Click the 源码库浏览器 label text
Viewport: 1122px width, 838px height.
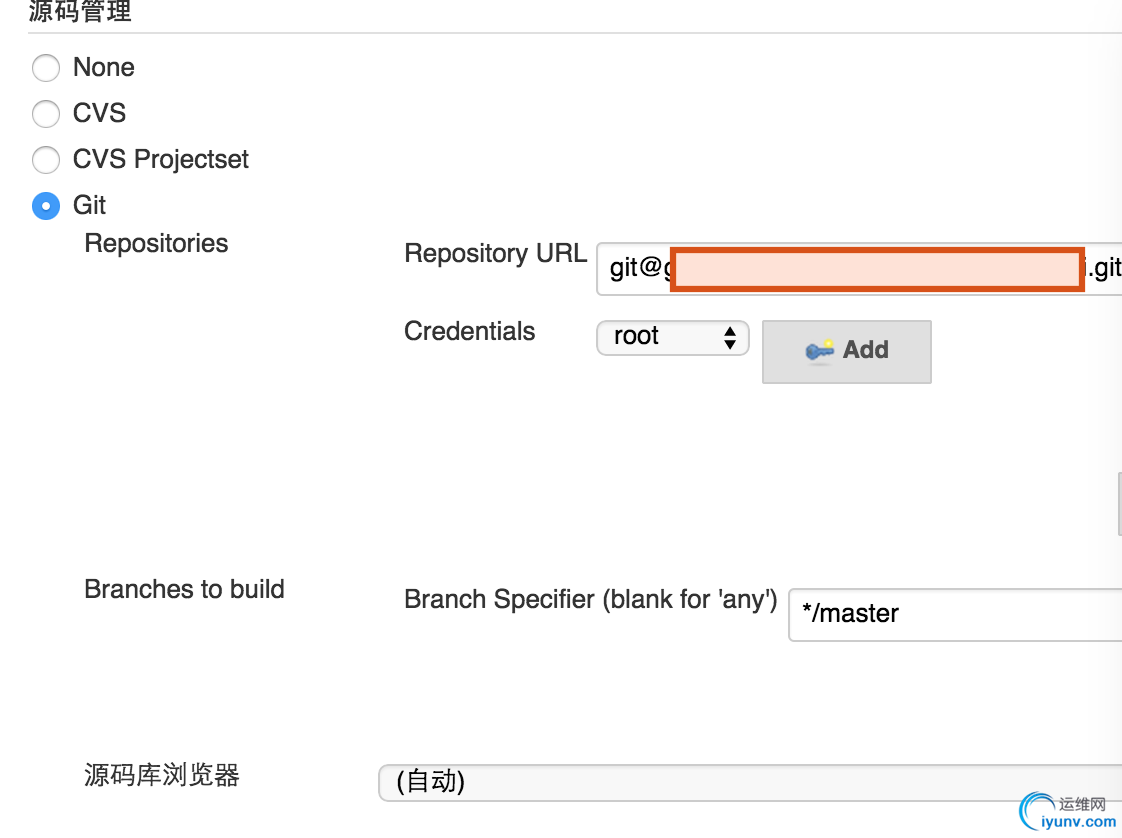(162, 775)
